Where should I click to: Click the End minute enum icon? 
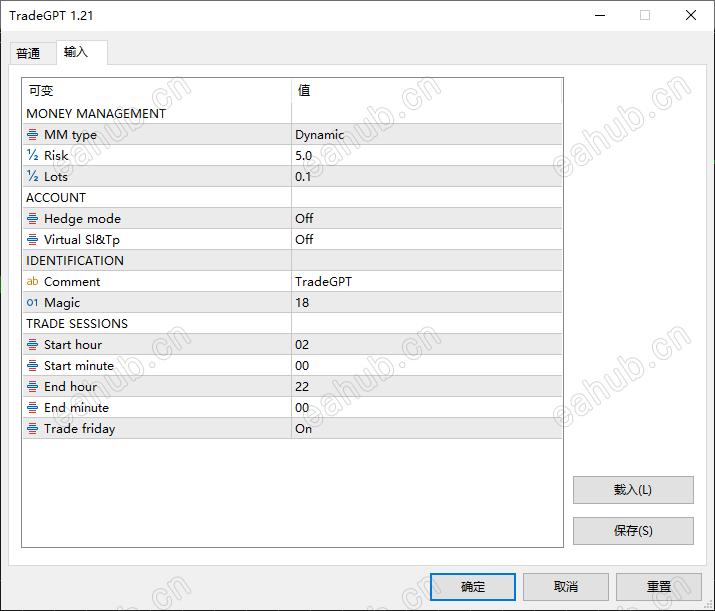pos(32,407)
